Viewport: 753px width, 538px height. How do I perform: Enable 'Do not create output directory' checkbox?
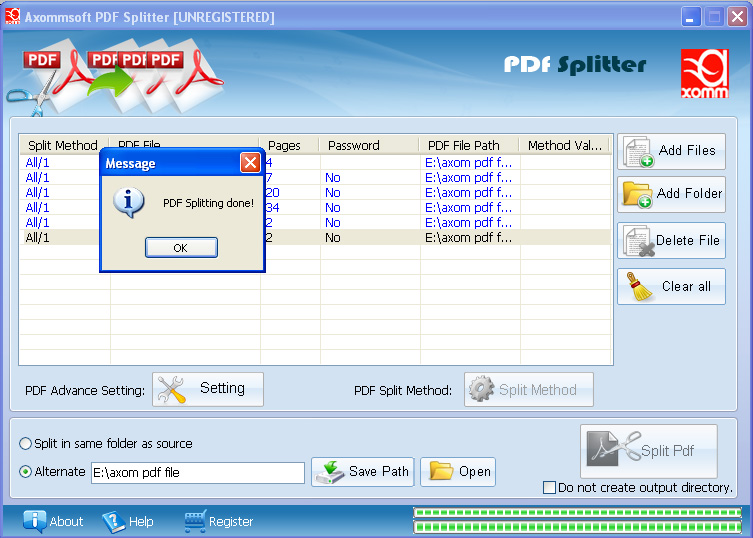pos(549,488)
